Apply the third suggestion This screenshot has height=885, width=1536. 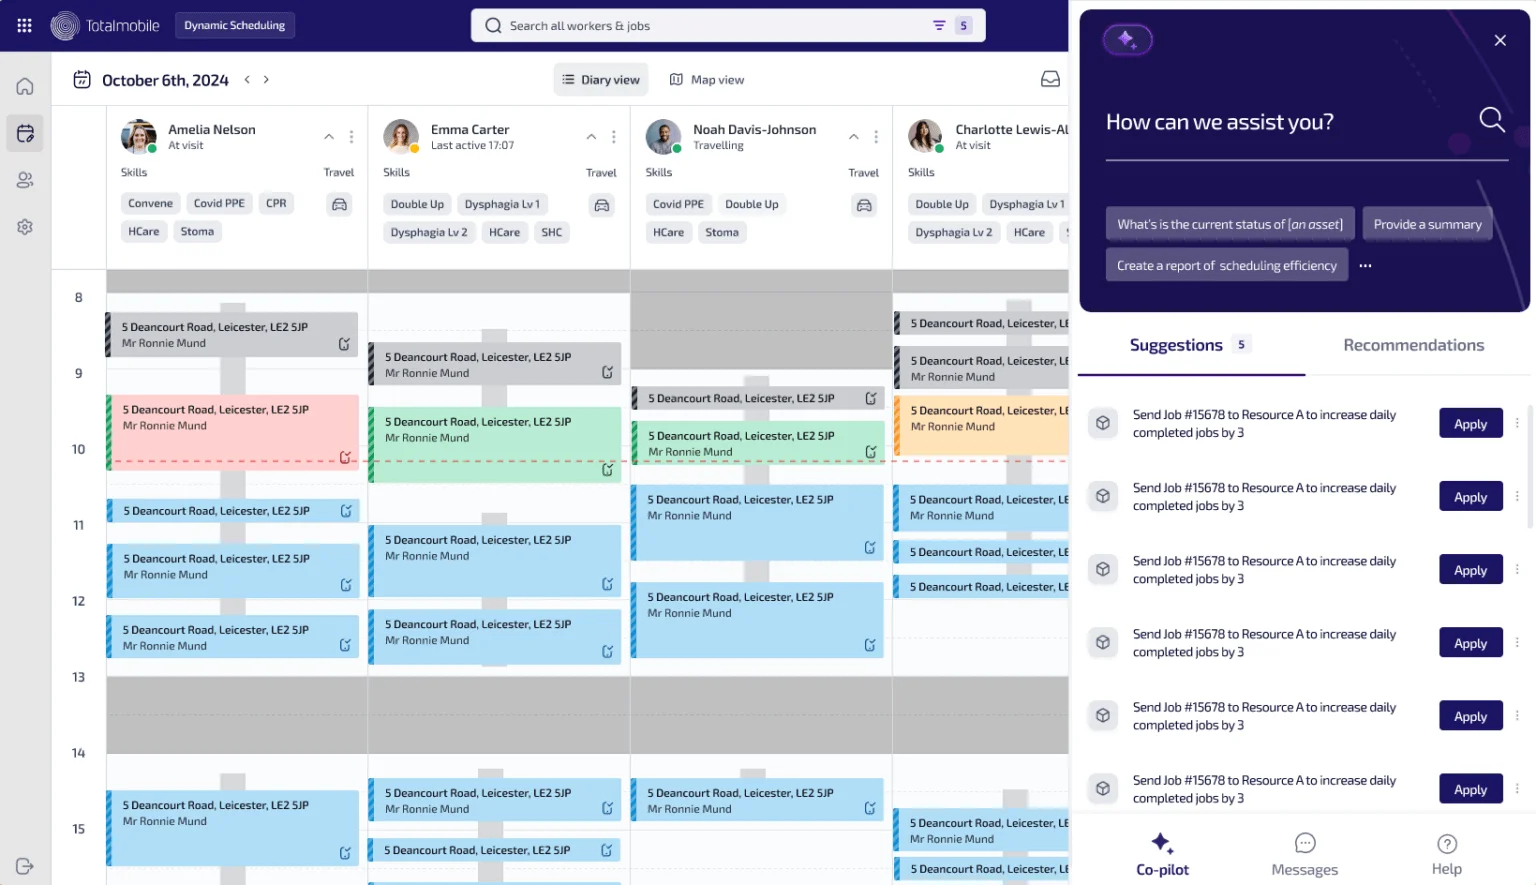(1470, 569)
